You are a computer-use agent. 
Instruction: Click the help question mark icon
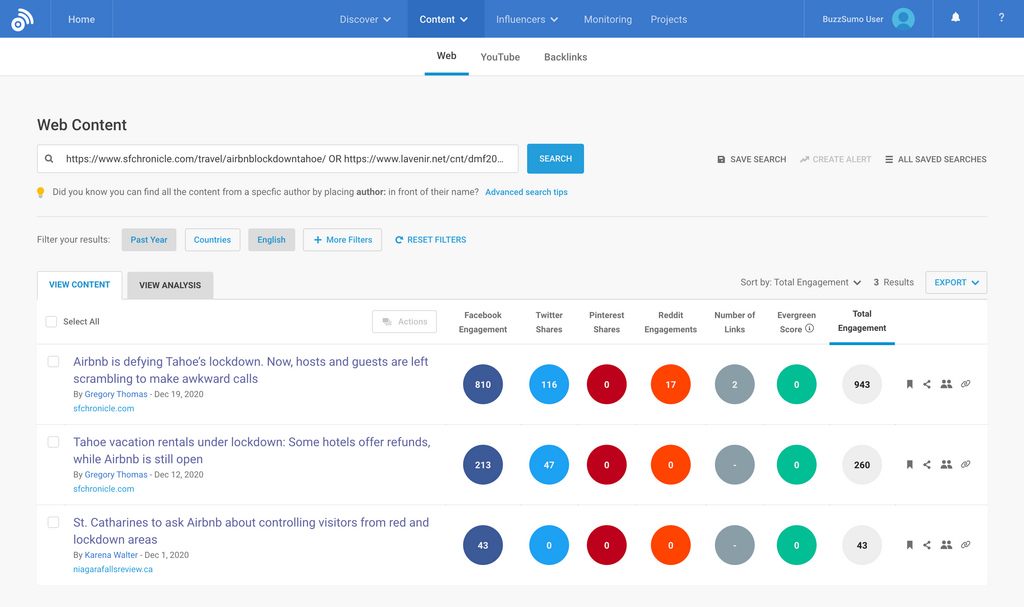point(1001,18)
